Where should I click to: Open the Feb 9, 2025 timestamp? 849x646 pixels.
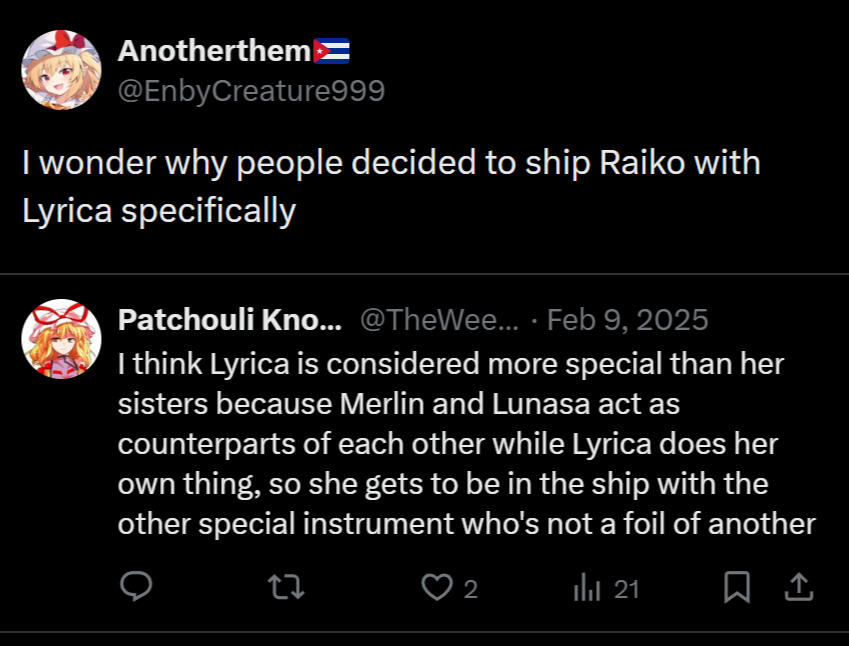coord(628,319)
